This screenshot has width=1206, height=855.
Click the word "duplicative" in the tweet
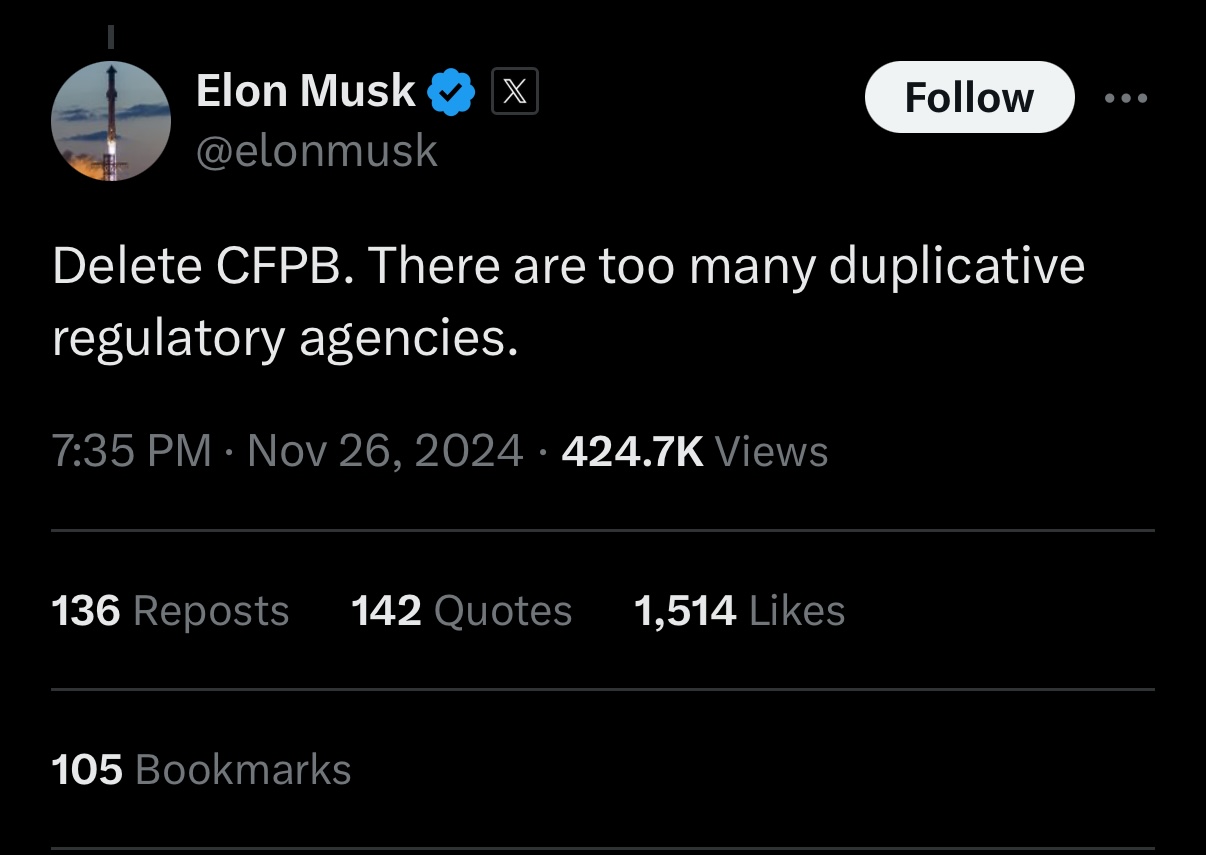point(957,267)
